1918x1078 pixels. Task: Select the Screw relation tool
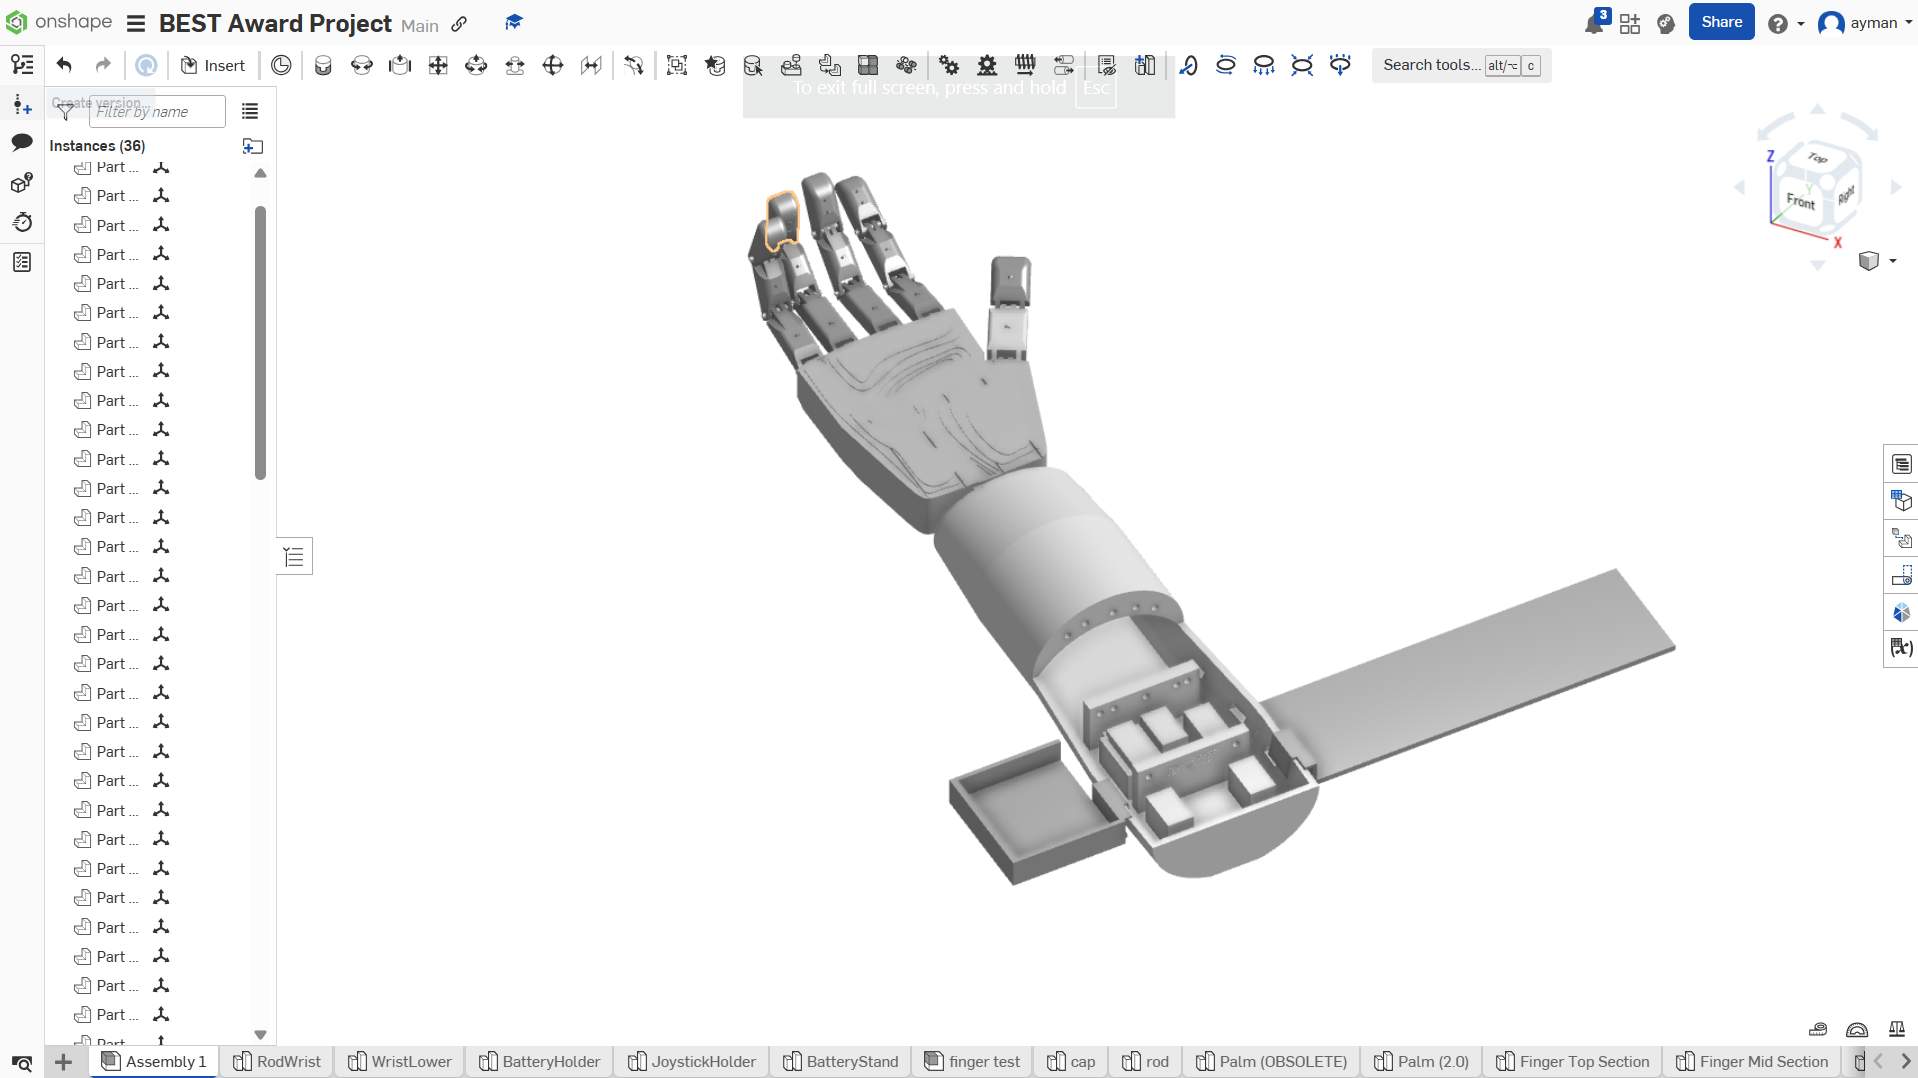(x=1025, y=65)
